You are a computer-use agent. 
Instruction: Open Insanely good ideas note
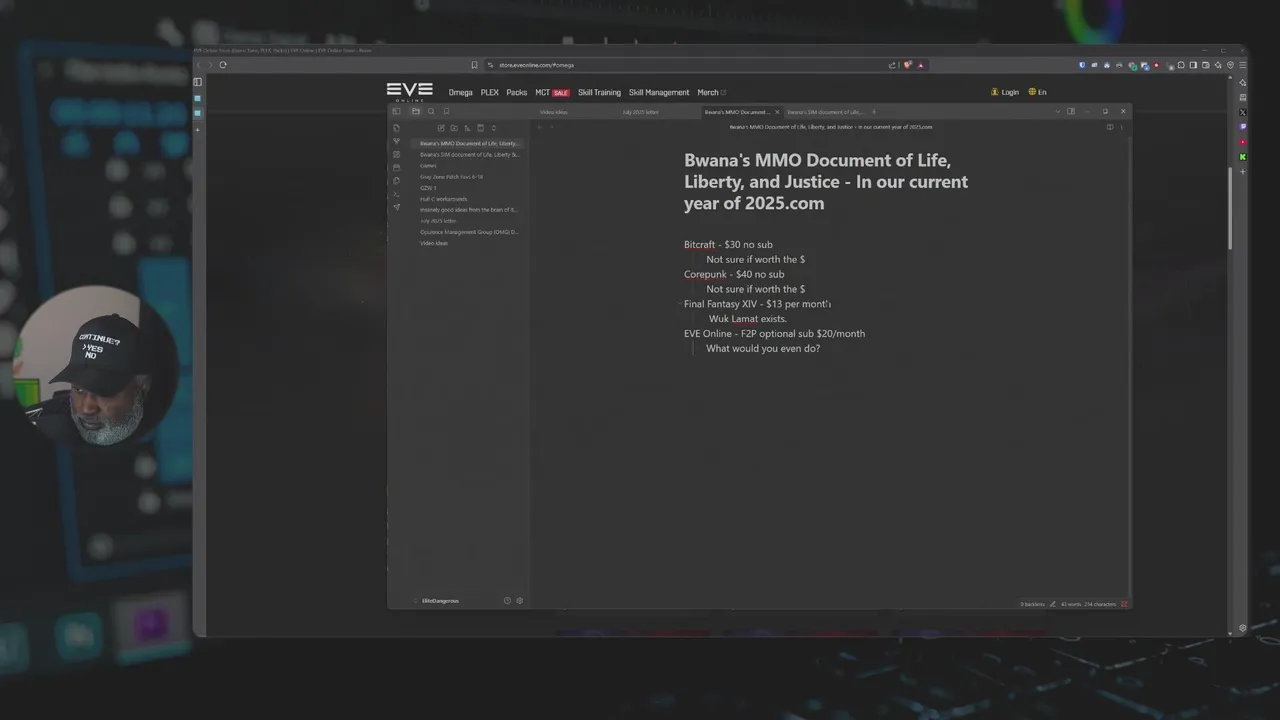pyautogui.click(x=468, y=210)
